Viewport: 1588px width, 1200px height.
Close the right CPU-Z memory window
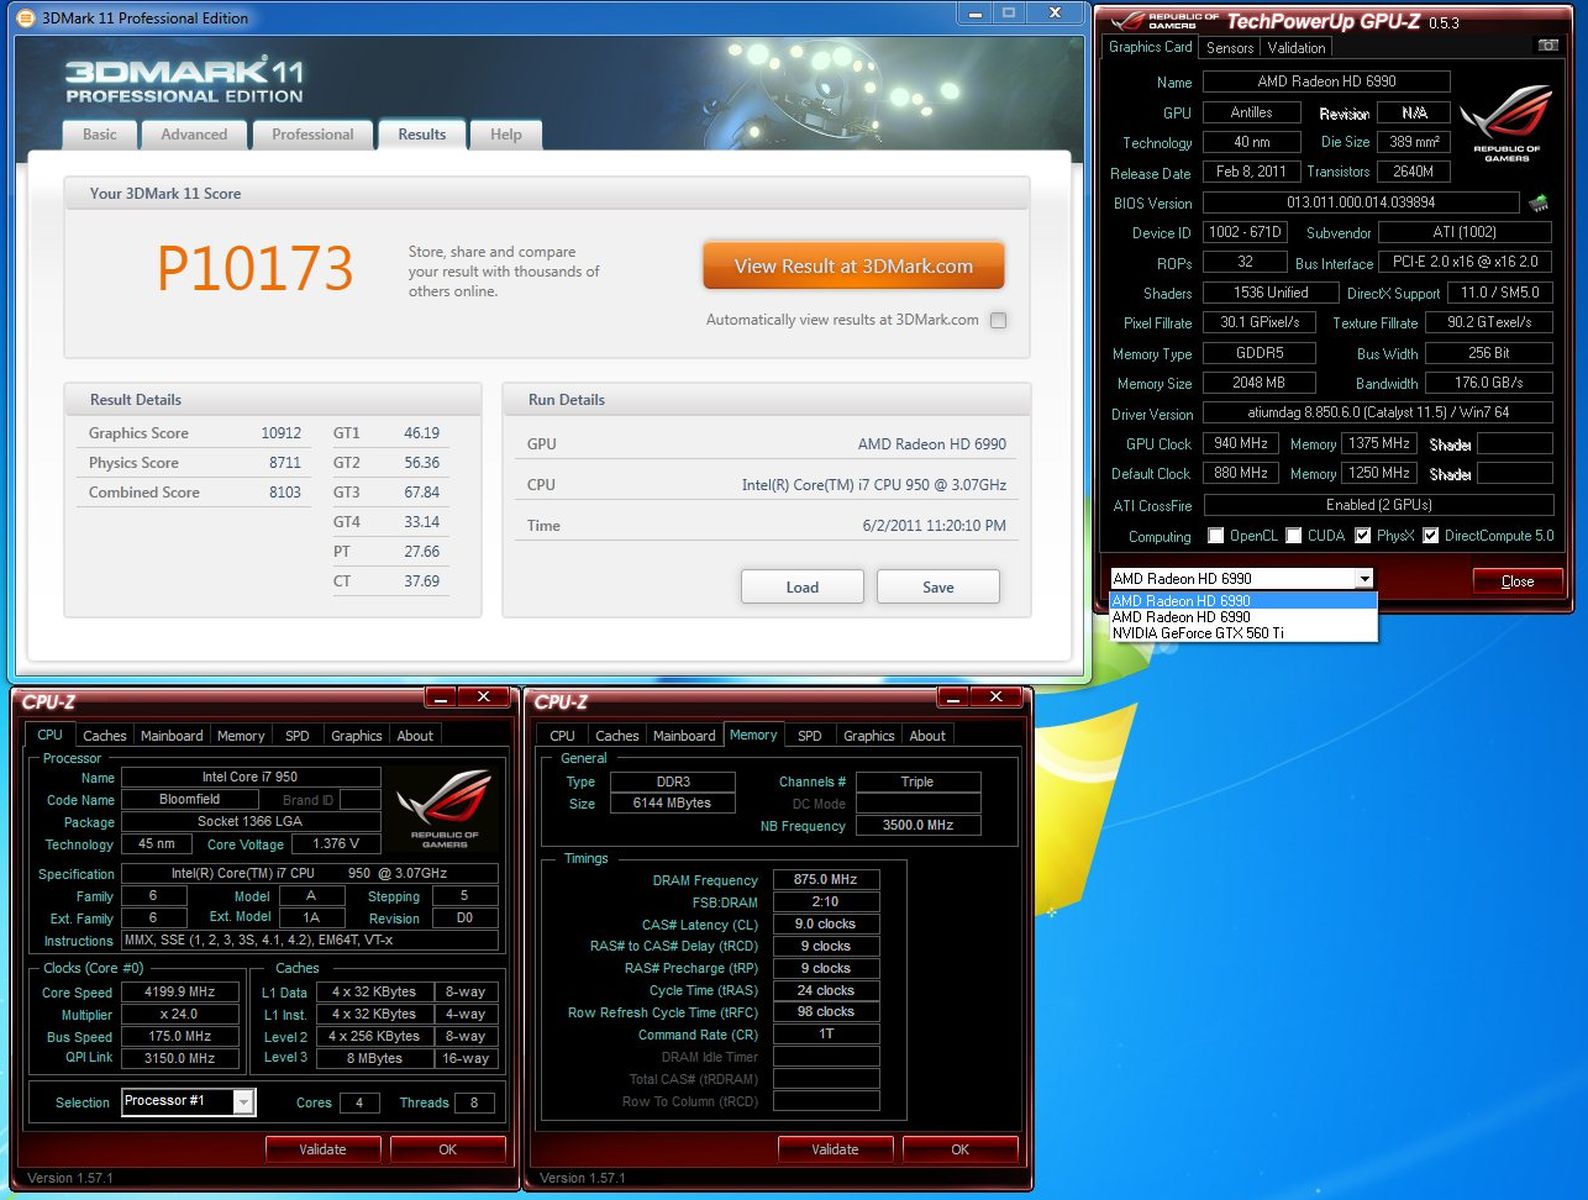pos(996,696)
